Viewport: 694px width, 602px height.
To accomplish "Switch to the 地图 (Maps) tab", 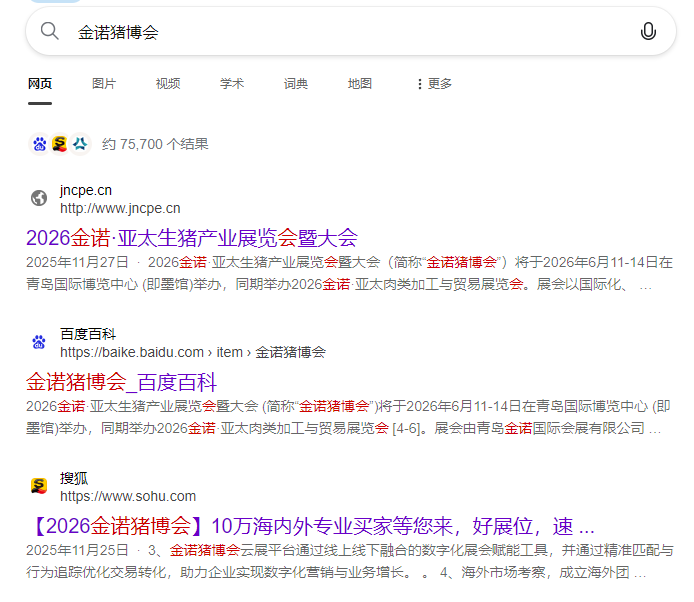I will [x=360, y=84].
